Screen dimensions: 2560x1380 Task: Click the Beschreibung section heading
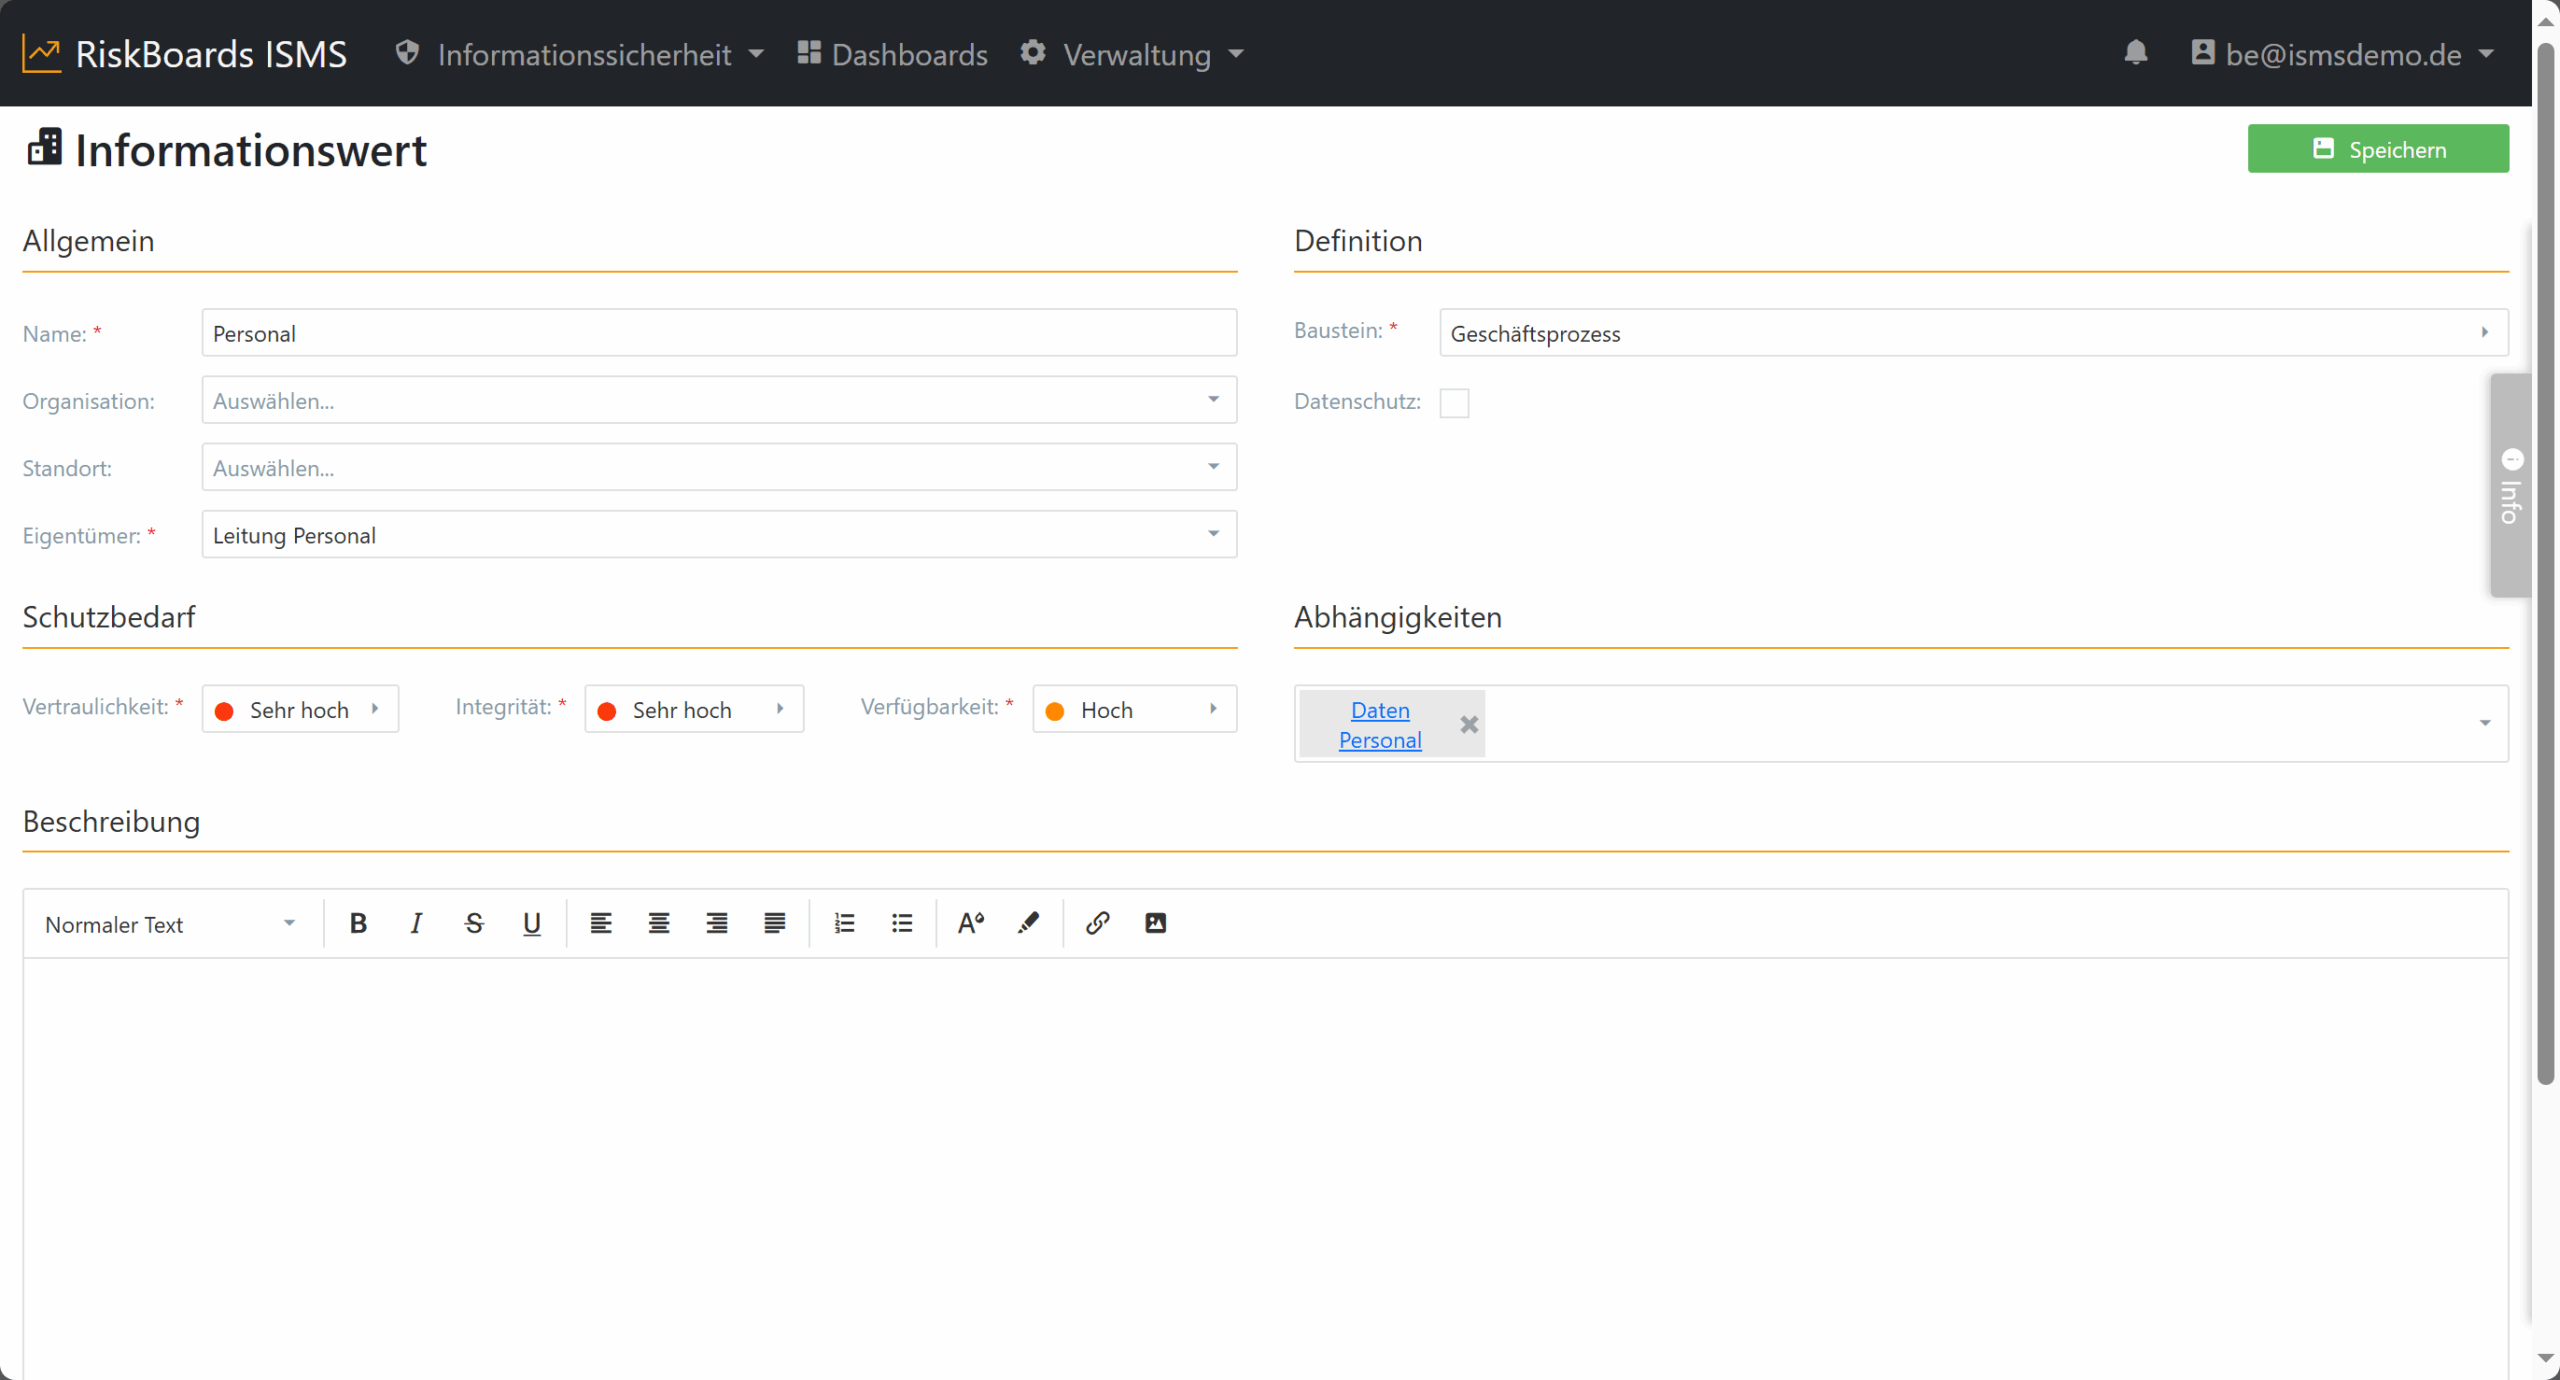point(111,821)
